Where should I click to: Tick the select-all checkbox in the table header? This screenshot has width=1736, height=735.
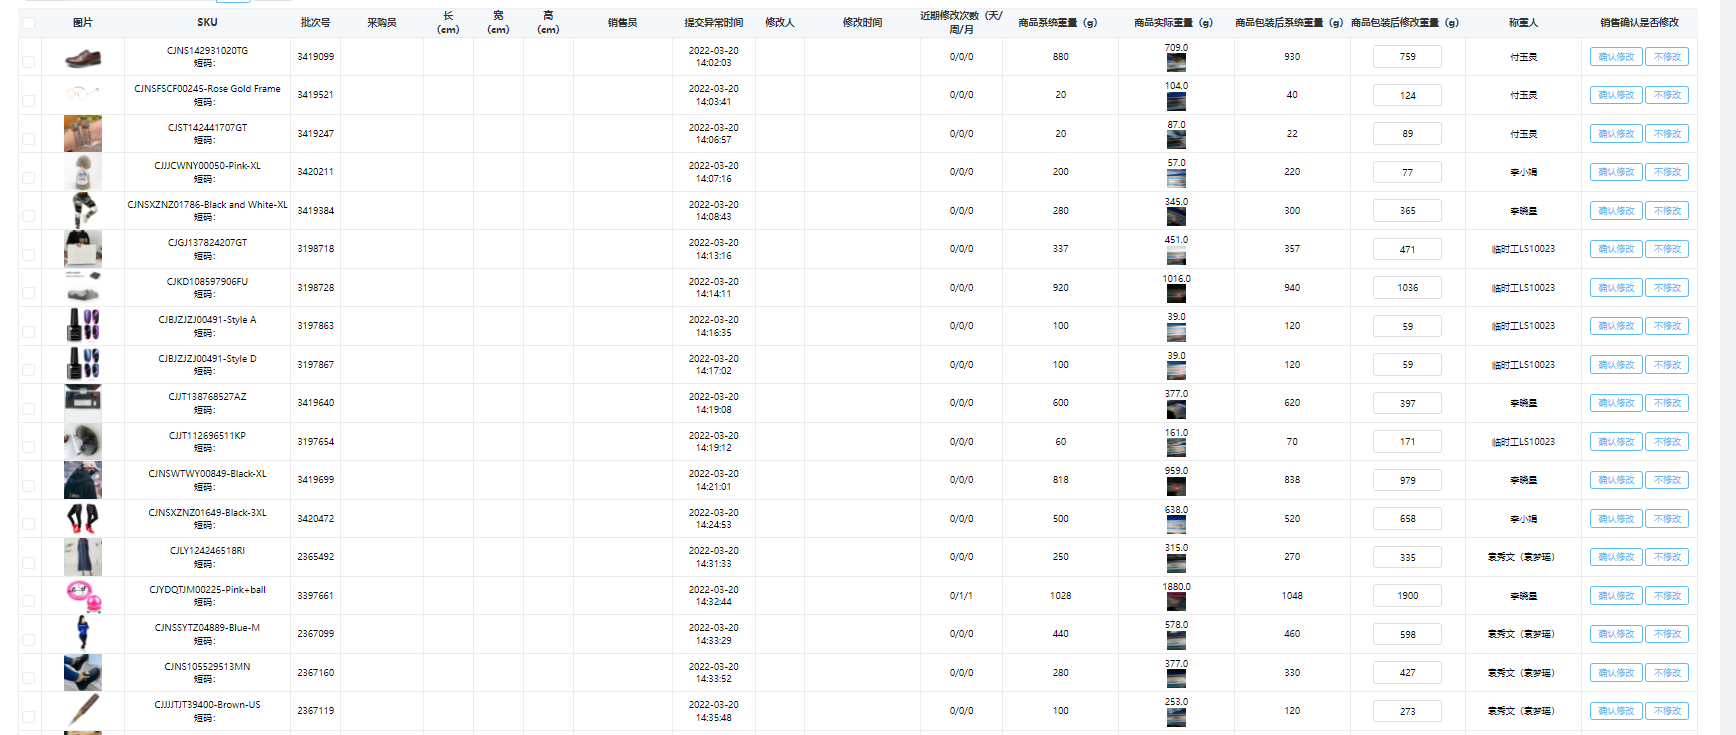28,23
